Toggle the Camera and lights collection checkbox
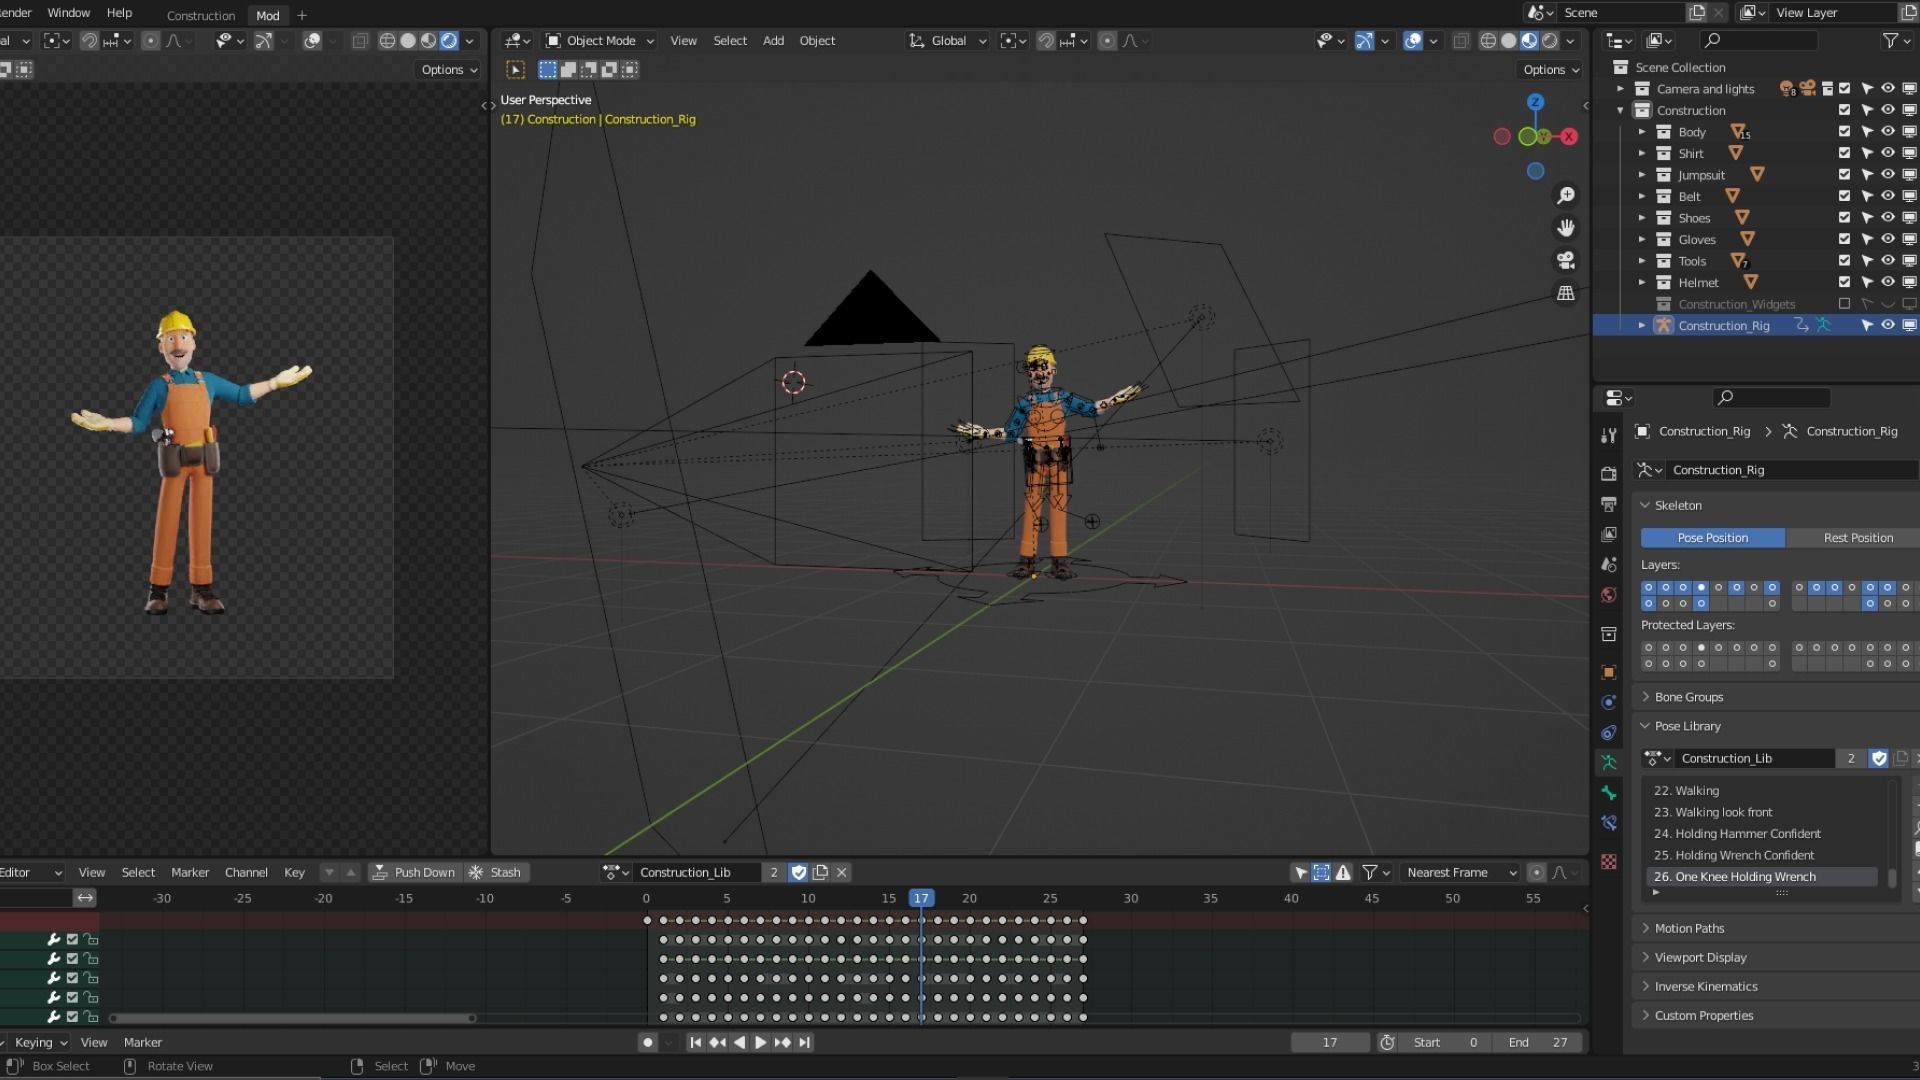The width and height of the screenshot is (1920, 1080). pyautogui.click(x=1844, y=89)
